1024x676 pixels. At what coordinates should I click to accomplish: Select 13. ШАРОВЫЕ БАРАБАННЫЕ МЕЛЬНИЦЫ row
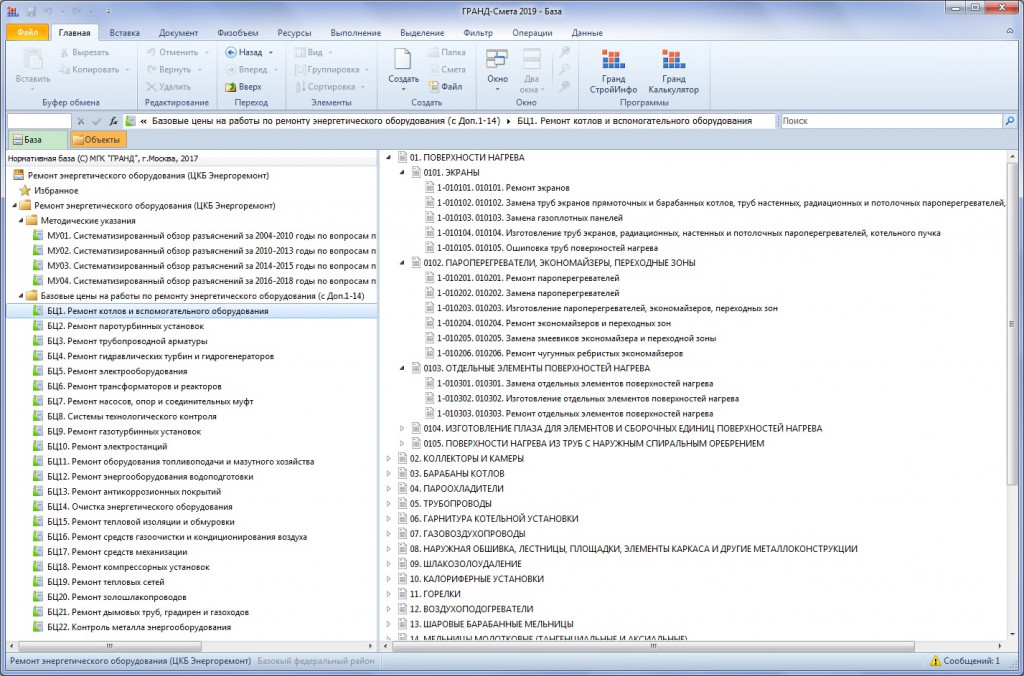pos(486,624)
